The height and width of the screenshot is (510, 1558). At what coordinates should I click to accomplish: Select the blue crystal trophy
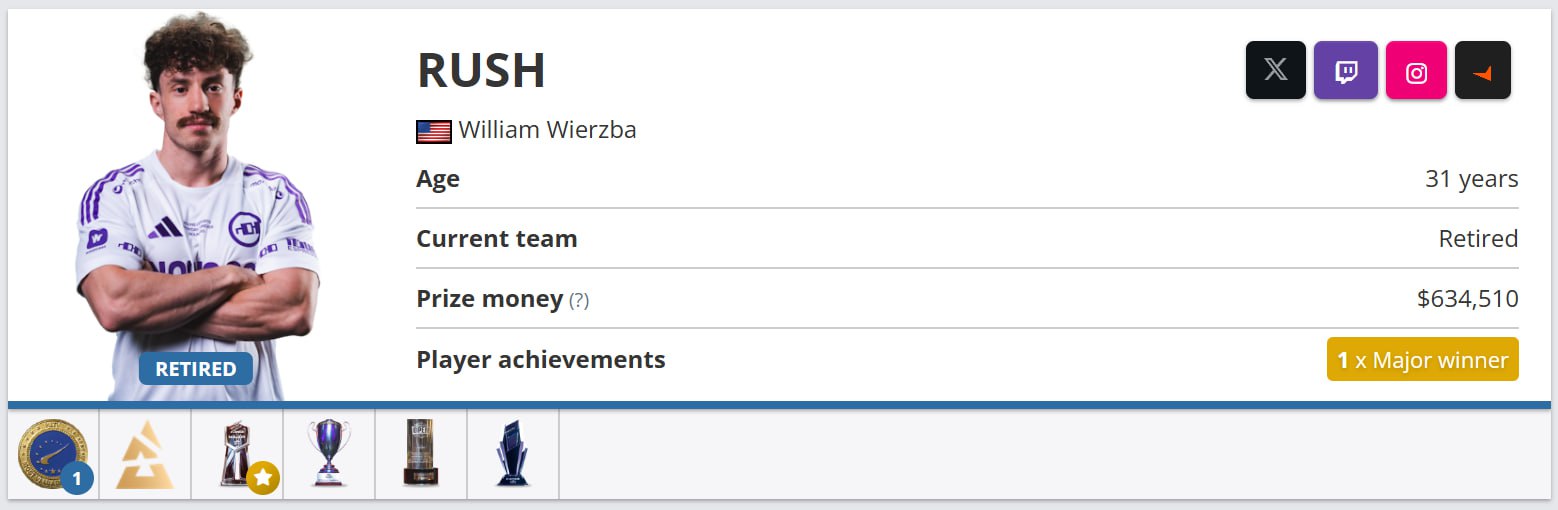click(x=513, y=453)
